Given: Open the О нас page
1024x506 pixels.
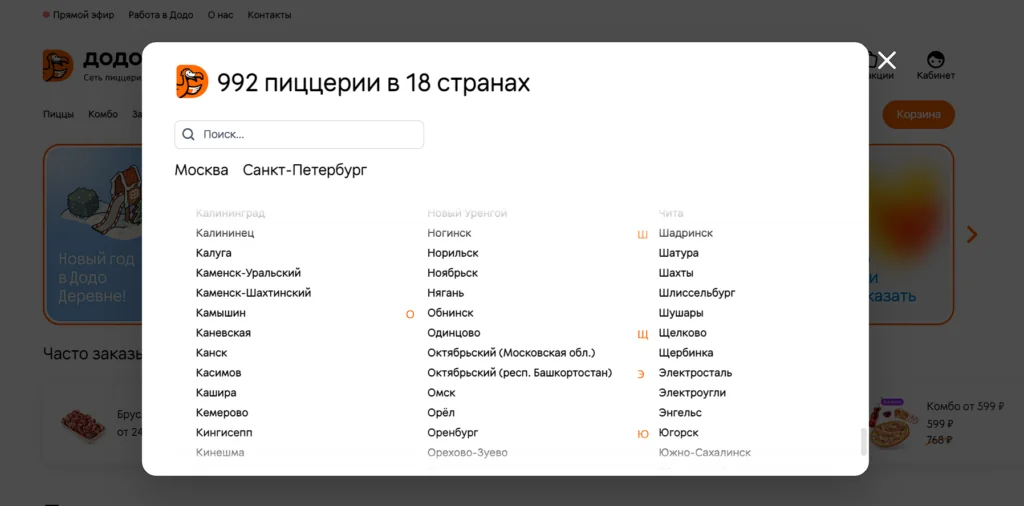Looking at the screenshot, I should tap(220, 15).
